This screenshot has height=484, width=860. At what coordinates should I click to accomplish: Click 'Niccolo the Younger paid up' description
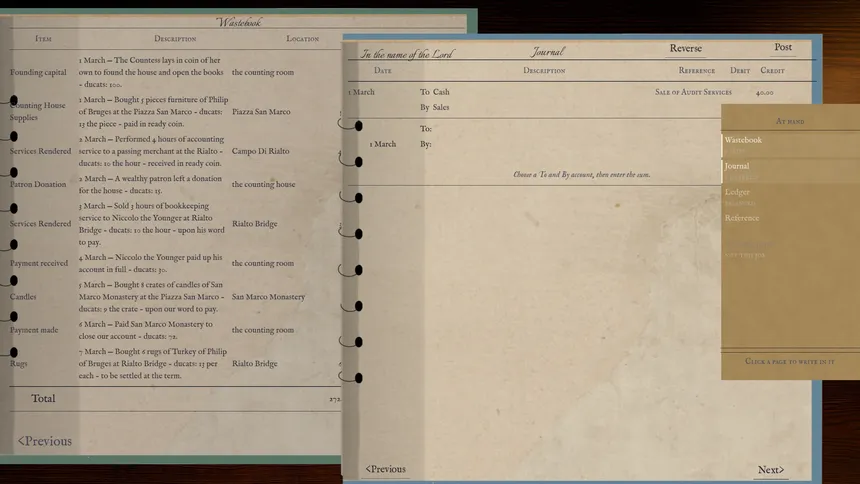pyautogui.click(x=150, y=263)
